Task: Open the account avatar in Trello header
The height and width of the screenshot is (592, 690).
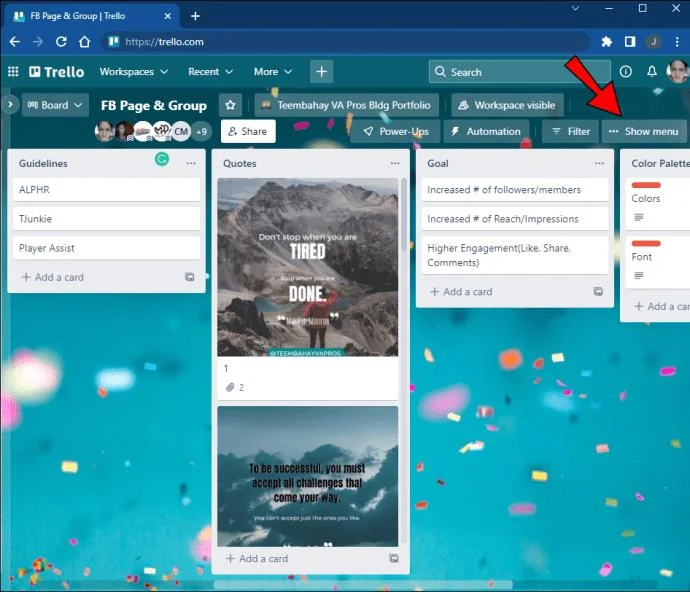Action: click(678, 71)
